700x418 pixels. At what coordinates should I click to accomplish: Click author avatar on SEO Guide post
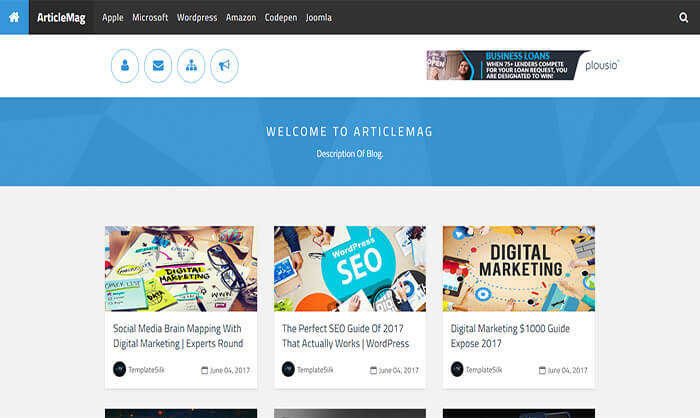[288, 369]
